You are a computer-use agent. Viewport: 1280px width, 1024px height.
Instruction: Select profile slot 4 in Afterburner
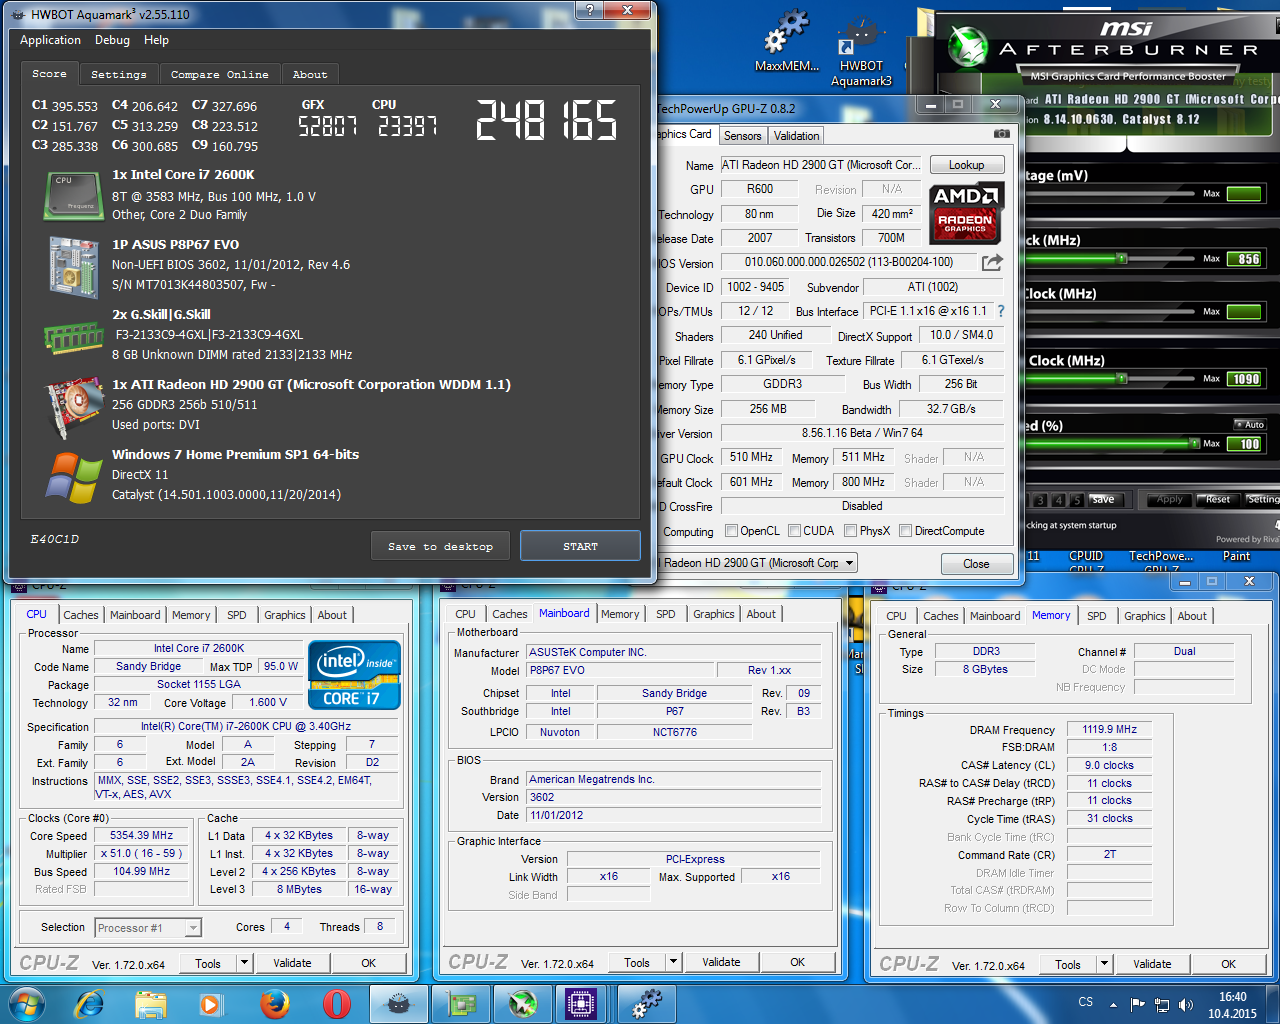click(x=1059, y=500)
